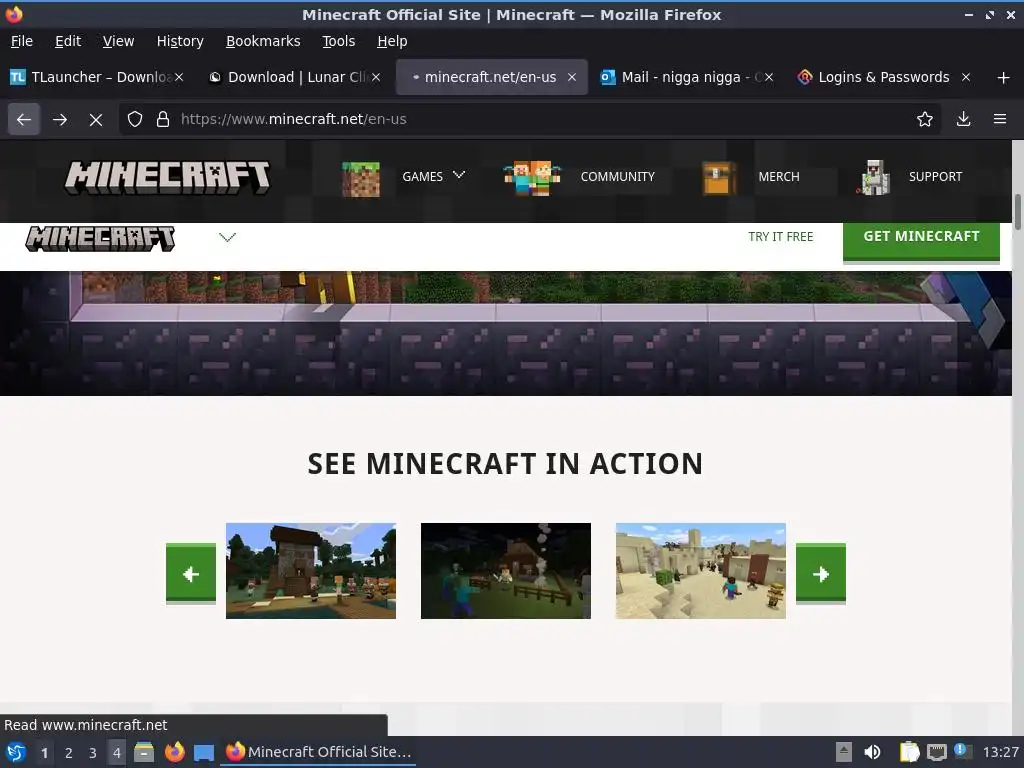Close the TLauncher tab
Screen dimensions: 1024x768
(179, 77)
